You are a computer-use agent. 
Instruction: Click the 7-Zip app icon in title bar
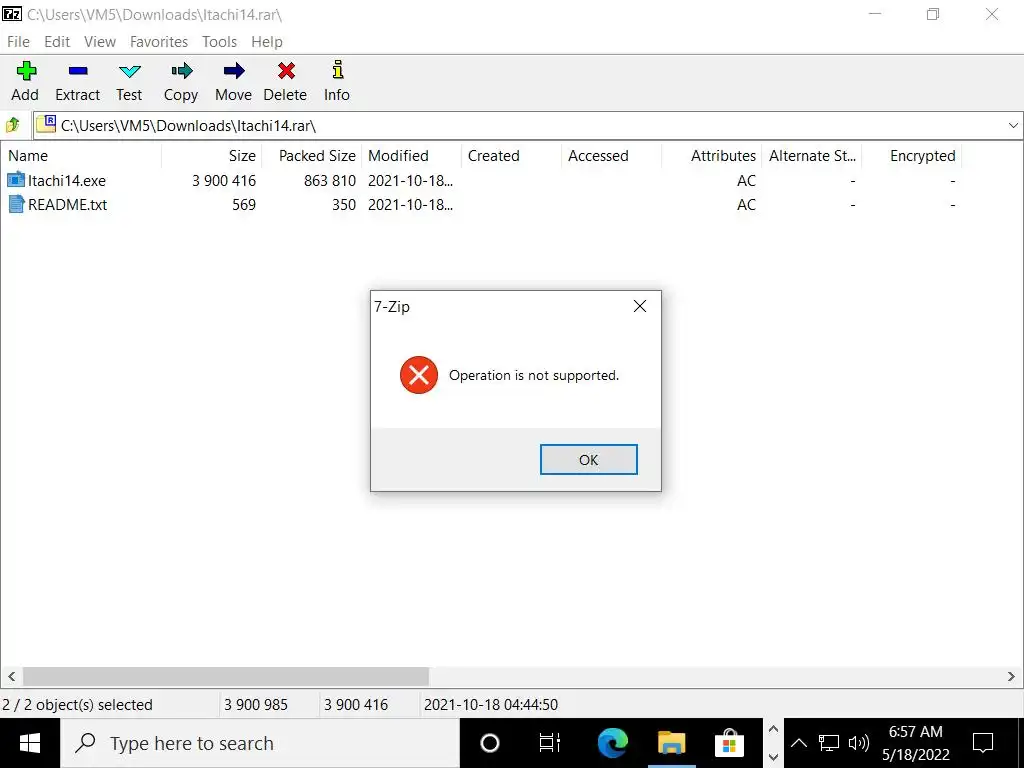(12, 13)
